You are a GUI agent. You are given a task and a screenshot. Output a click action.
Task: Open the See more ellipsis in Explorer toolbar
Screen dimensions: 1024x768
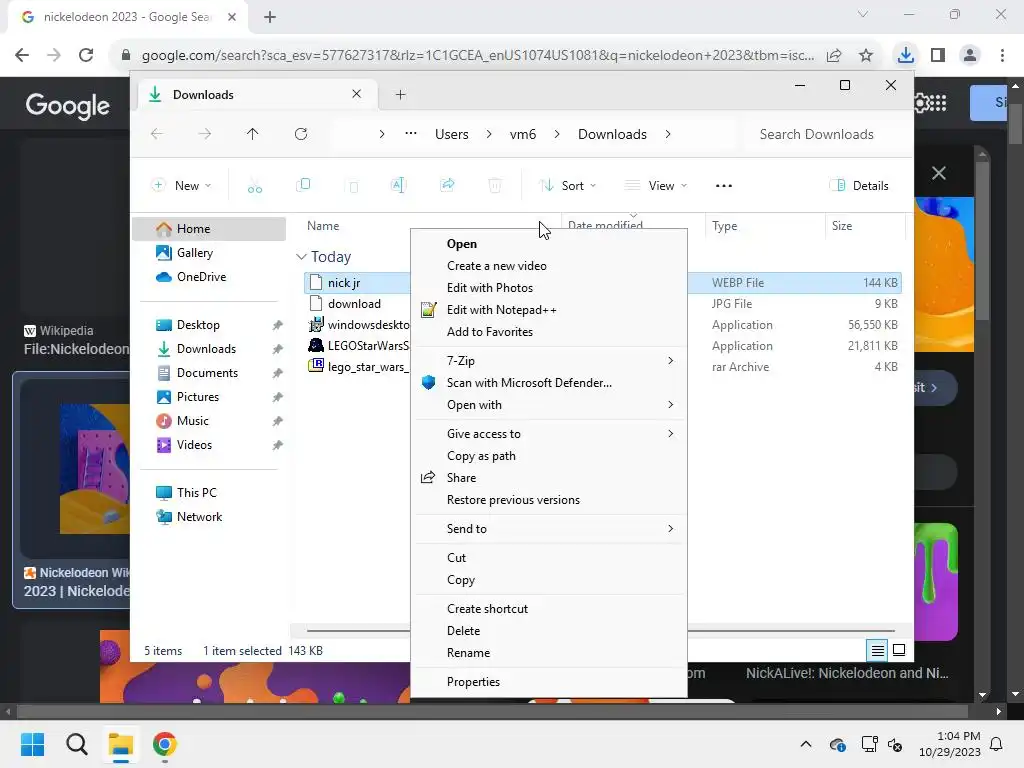pyautogui.click(x=724, y=185)
